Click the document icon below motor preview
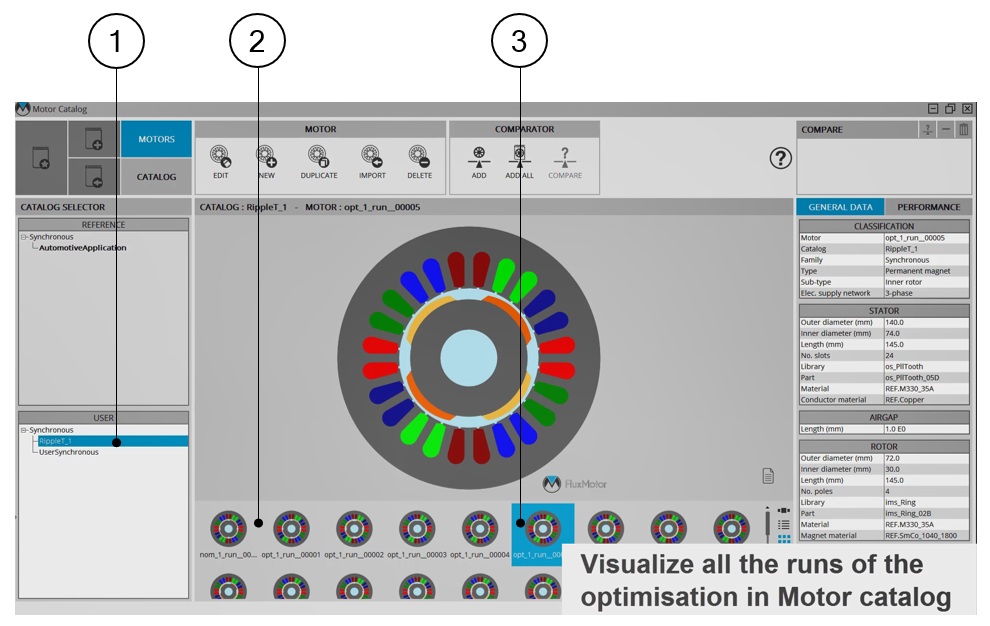 pos(768,476)
